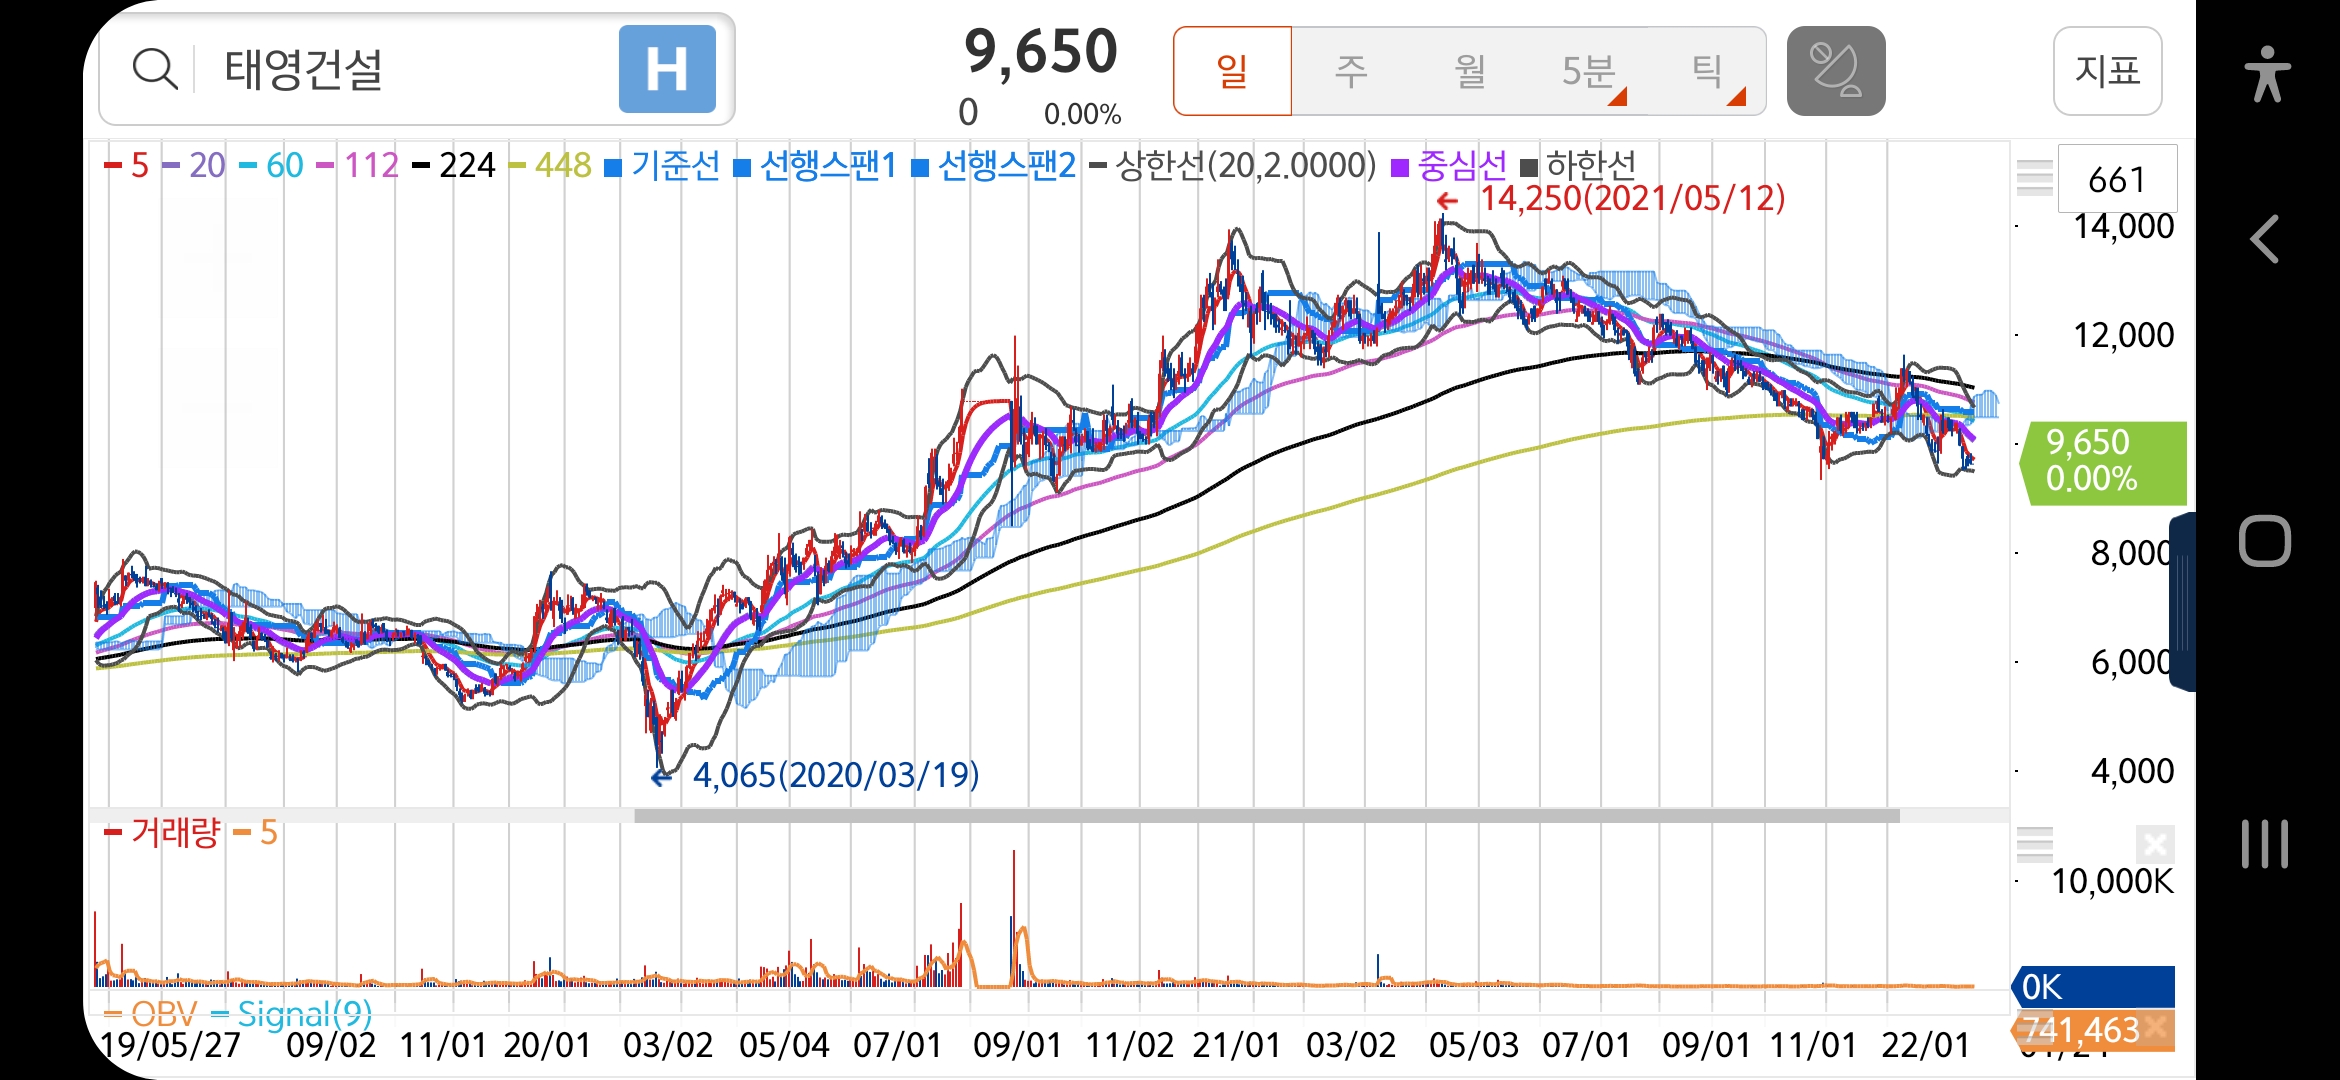The image size is (2340, 1080).
Task: Switch to the 월 monthly chart tab
Action: [x=1469, y=71]
